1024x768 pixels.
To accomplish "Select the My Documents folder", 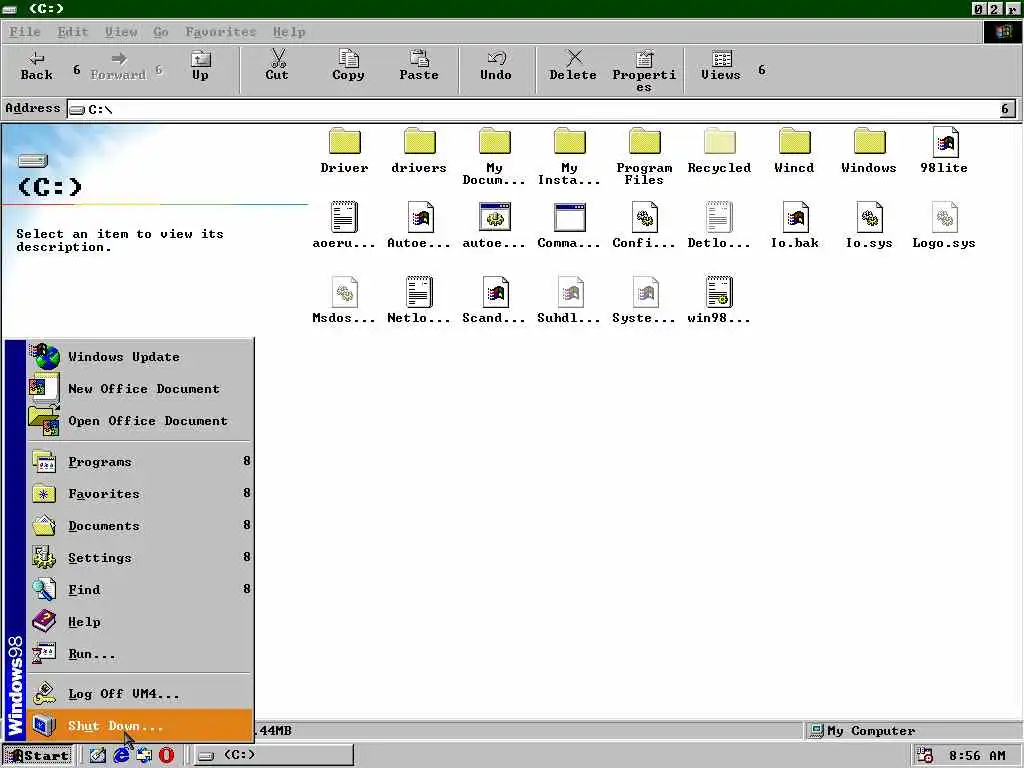I will 494,157.
